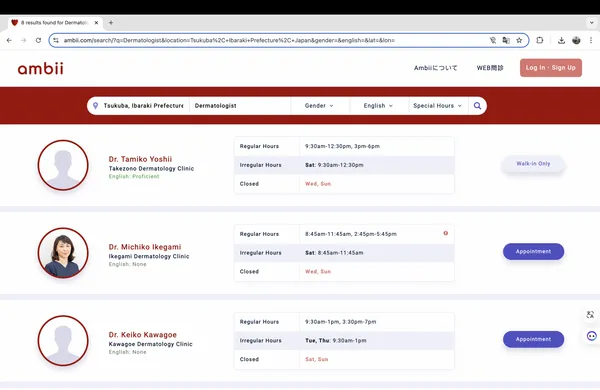Screen dimensions: 600x390
Task: Click the Tsukuba location input field
Action: (143, 106)
